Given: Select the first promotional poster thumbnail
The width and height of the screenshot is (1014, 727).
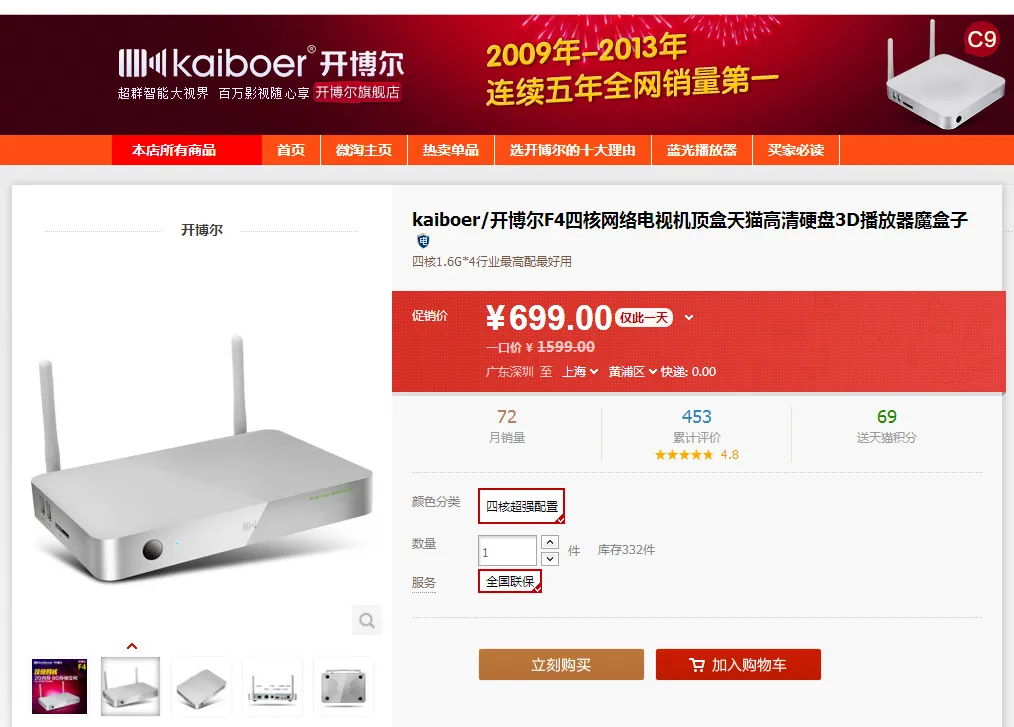Looking at the screenshot, I should pos(59,686).
